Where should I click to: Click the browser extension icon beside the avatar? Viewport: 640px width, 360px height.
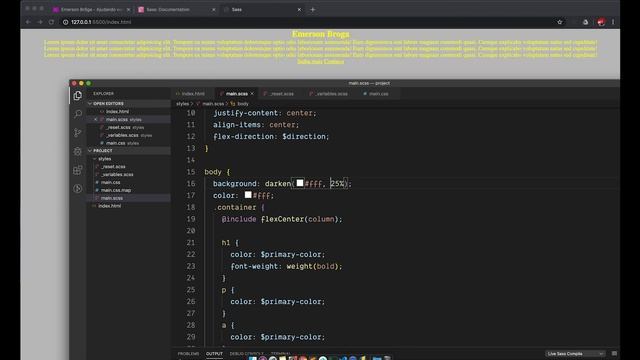tap(585, 22)
